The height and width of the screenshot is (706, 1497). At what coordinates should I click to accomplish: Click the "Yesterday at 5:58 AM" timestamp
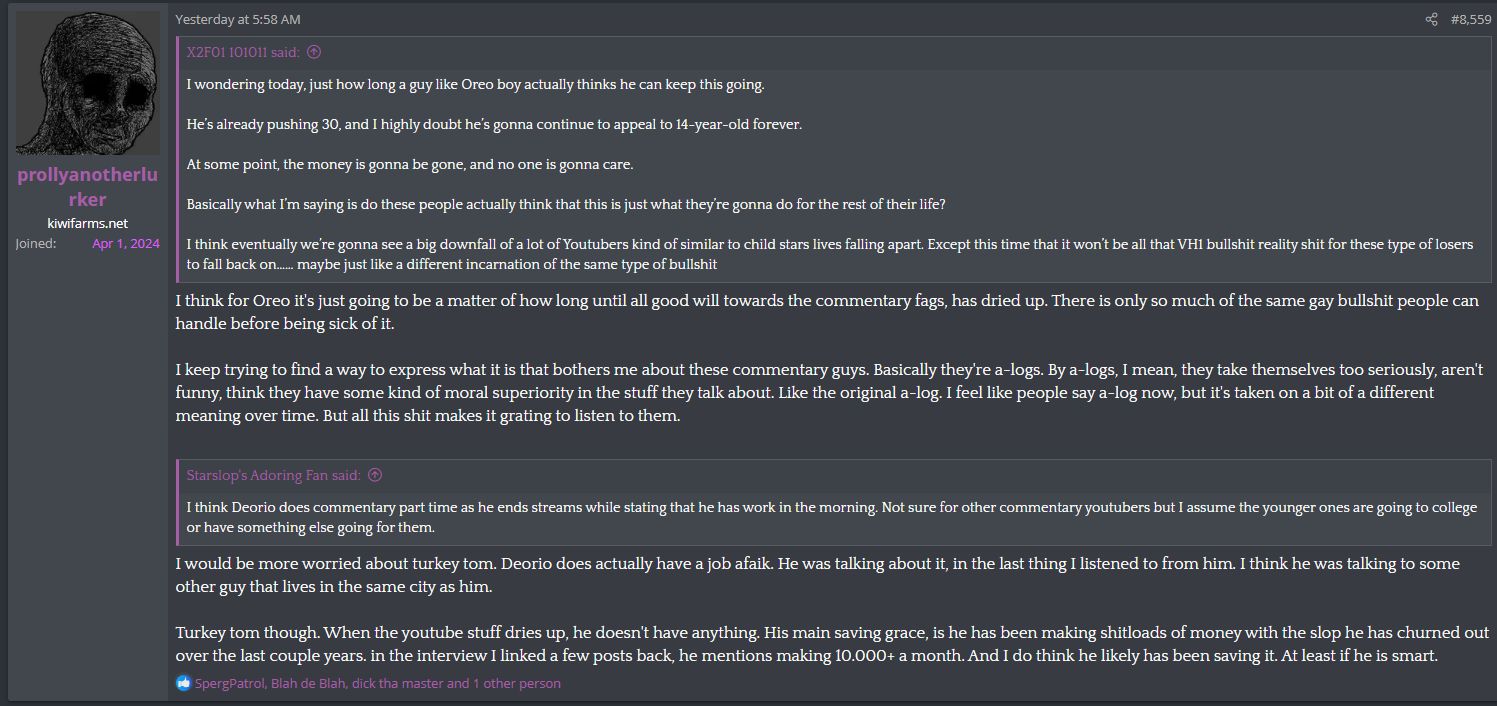coord(238,19)
